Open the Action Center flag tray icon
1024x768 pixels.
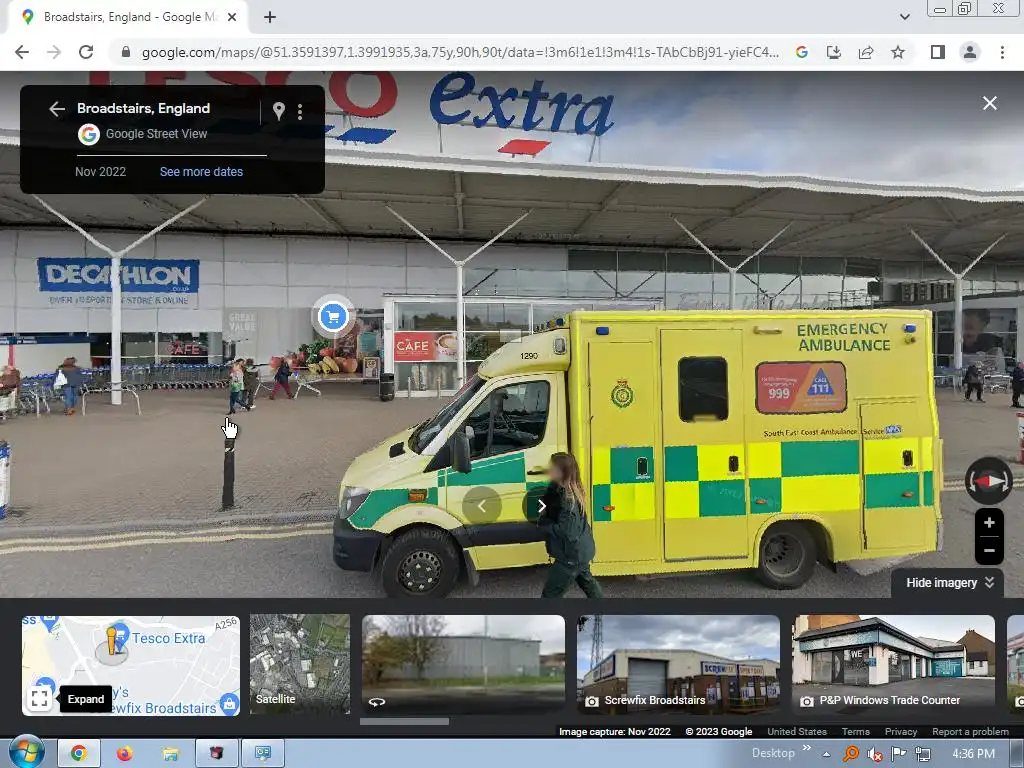(899, 754)
